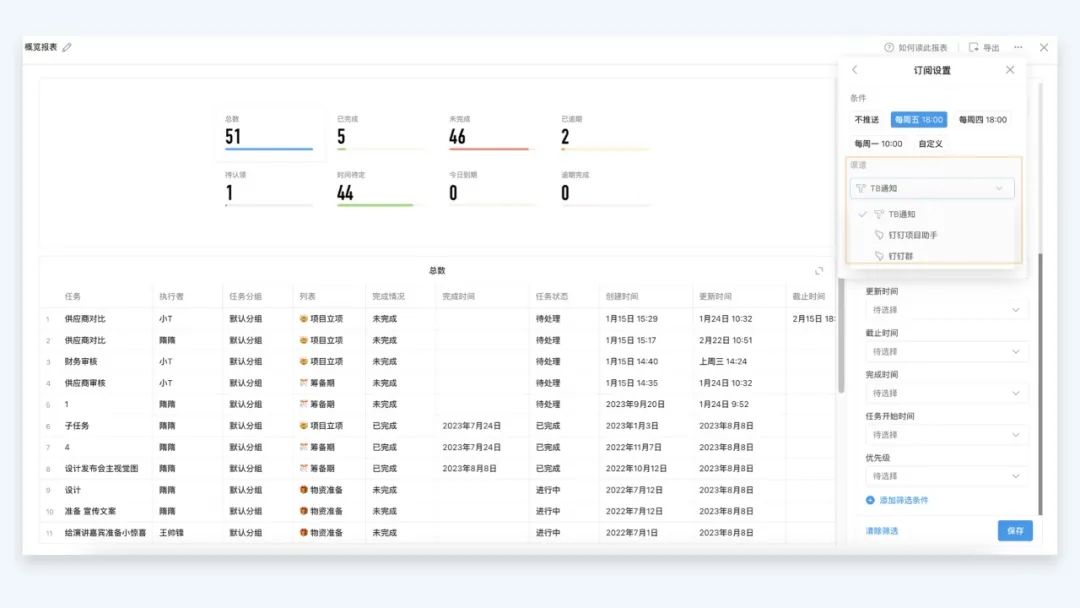Click assignee 王帅锋 in row 11
Screen dimensions: 1080x608
(x=172, y=532)
